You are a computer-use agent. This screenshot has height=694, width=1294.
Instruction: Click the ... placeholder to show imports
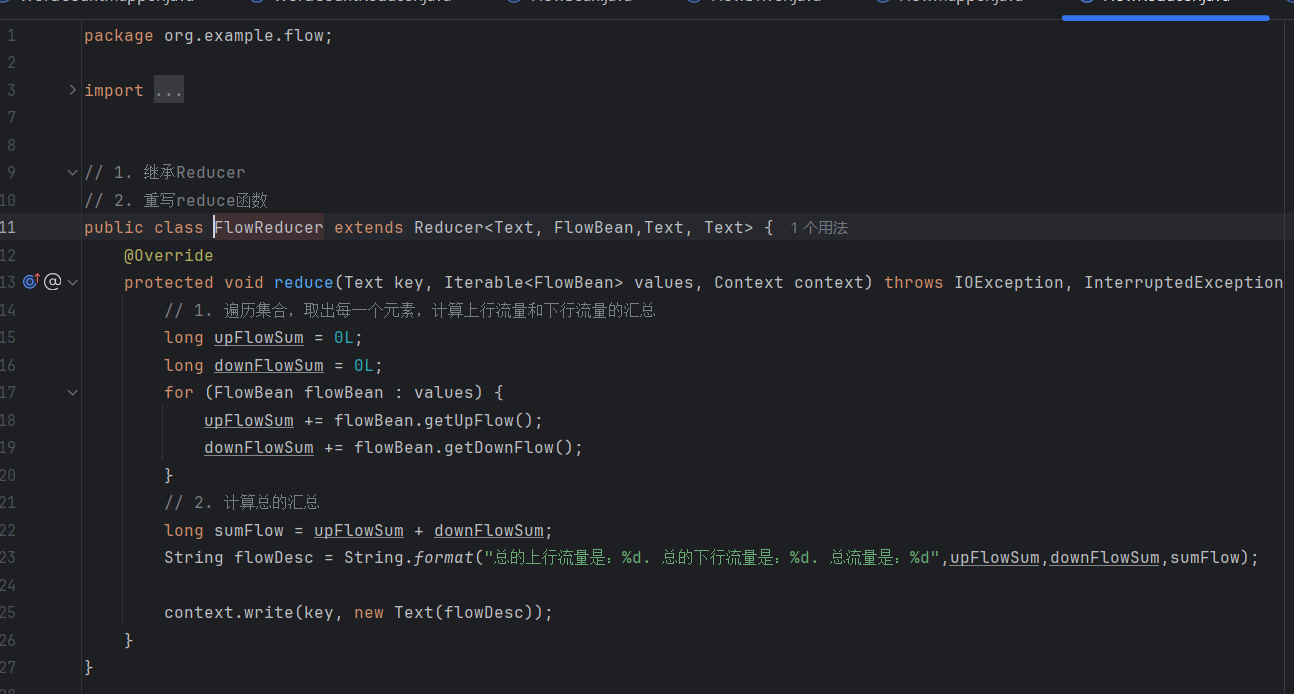tap(168, 89)
